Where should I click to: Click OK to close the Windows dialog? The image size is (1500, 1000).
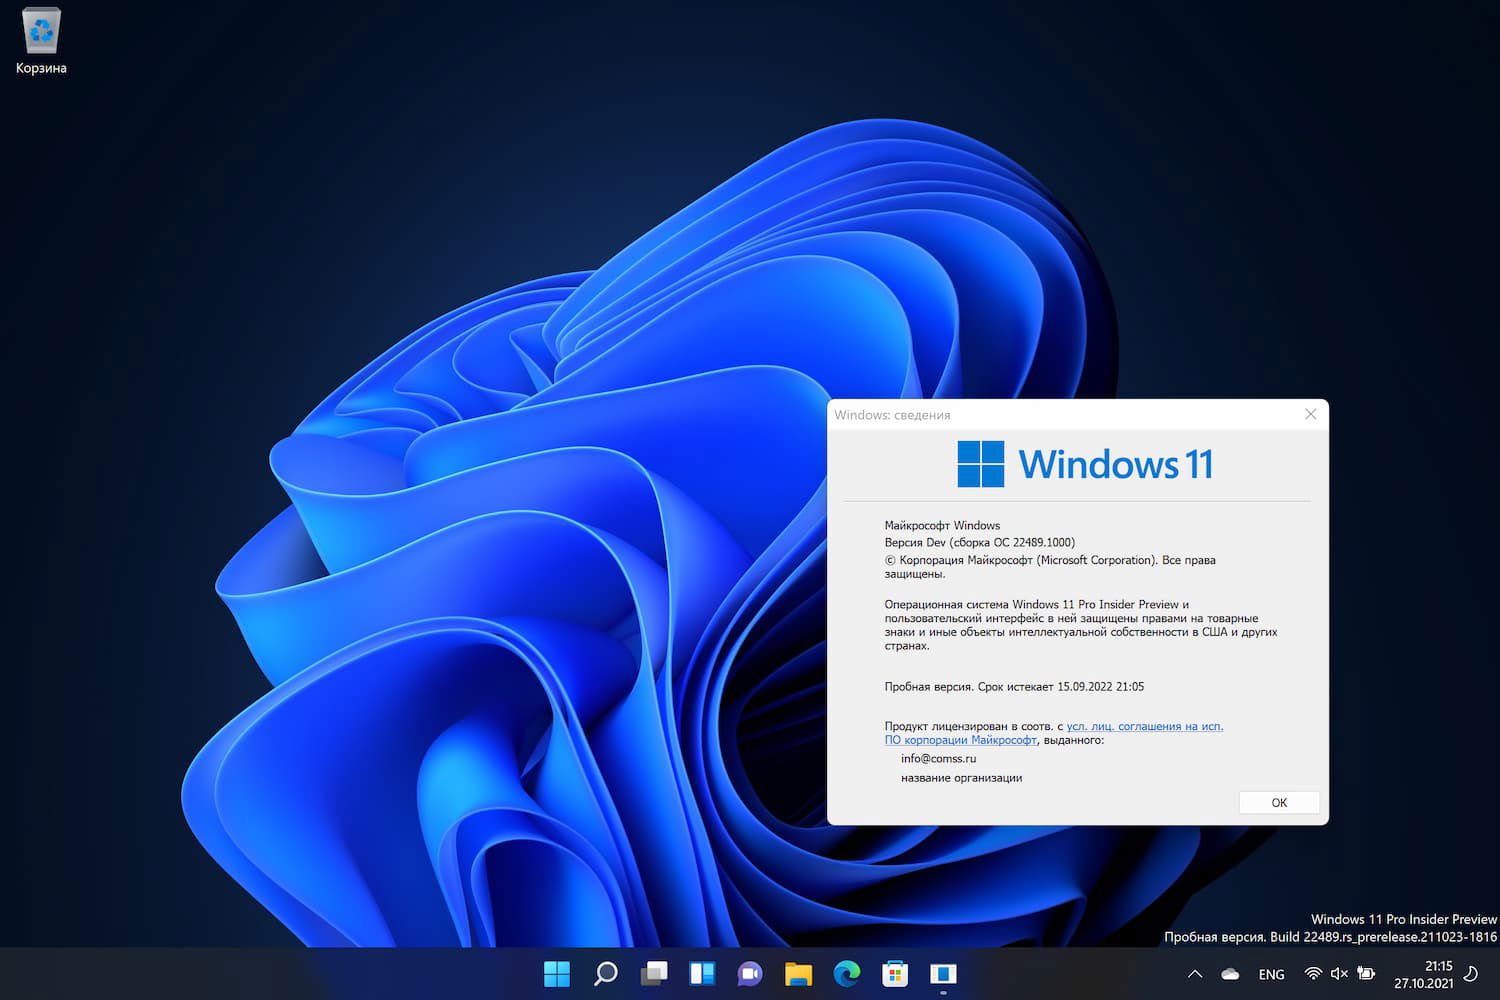click(x=1278, y=802)
